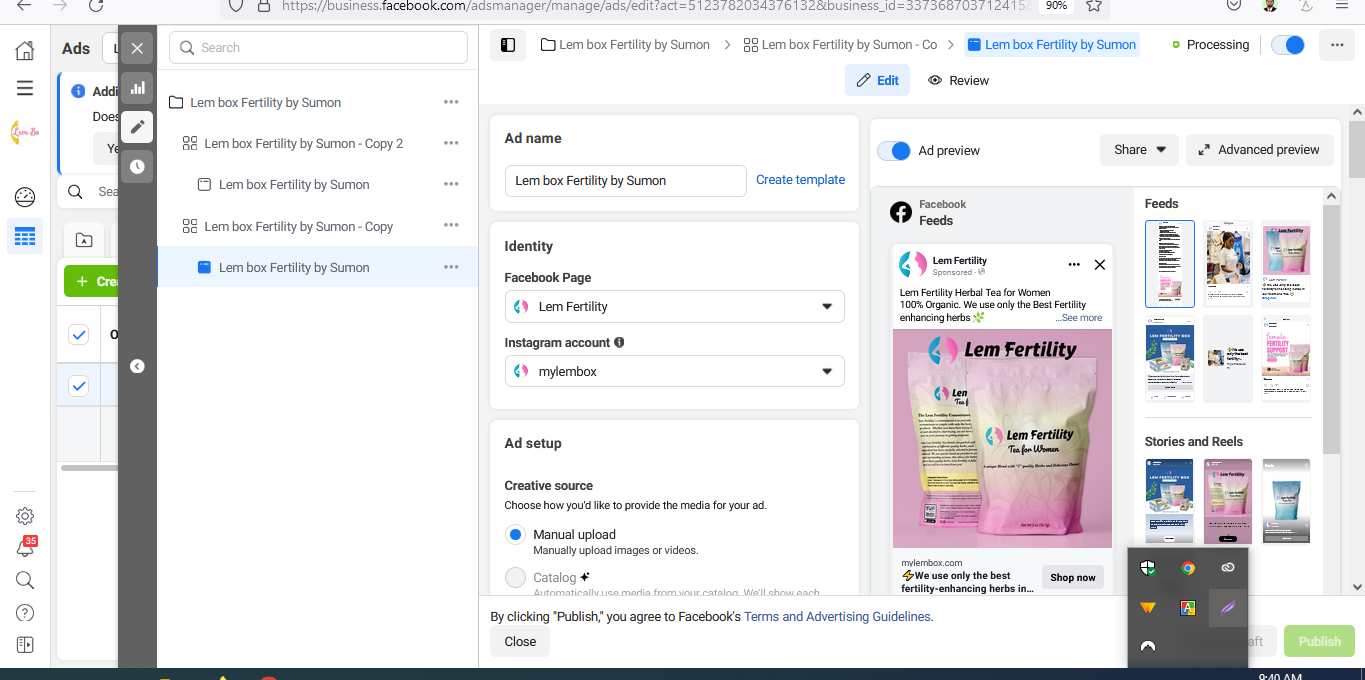Open Windows Security tray icon
The height and width of the screenshot is (680, 1365).
(1148, 568)
